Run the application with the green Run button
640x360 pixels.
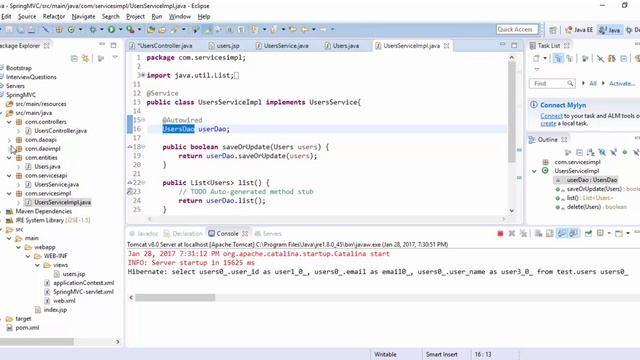tap(111, 29)
